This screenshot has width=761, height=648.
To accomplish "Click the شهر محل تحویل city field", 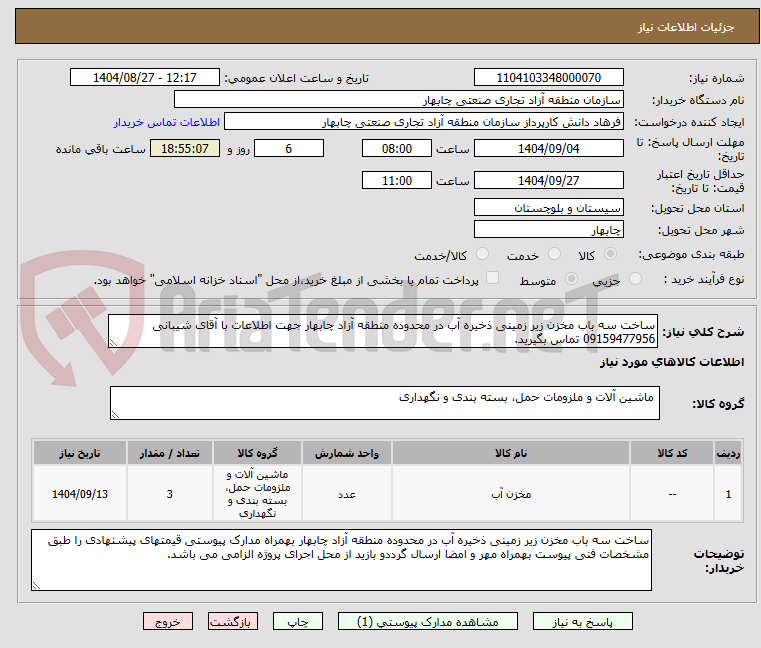I will click(x=548, y=230).
